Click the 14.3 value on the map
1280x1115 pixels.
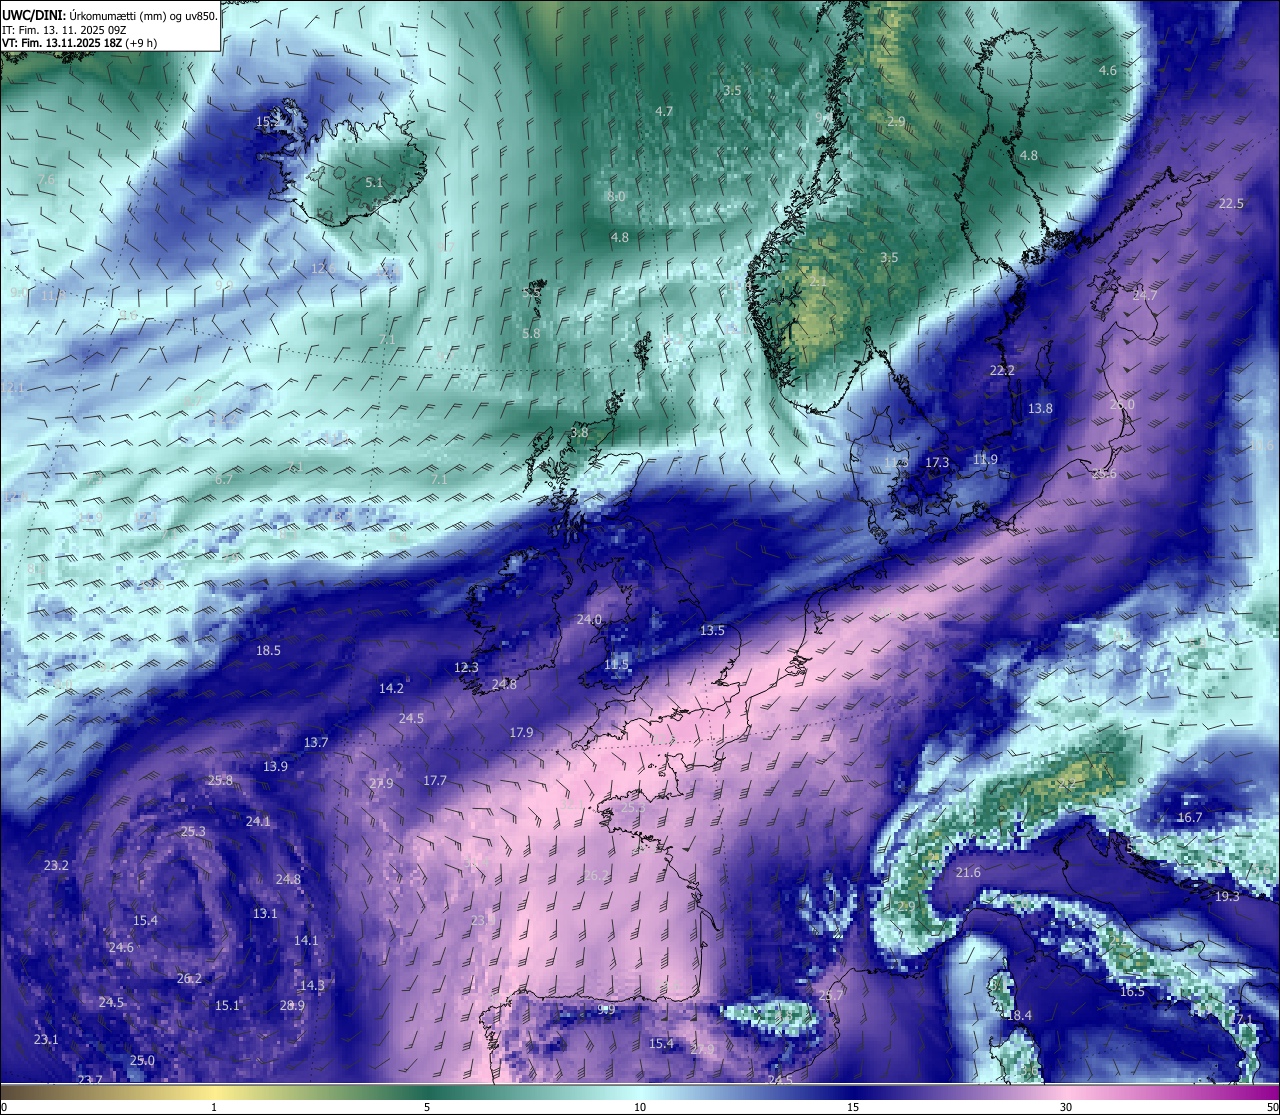[x=312, y=985]
